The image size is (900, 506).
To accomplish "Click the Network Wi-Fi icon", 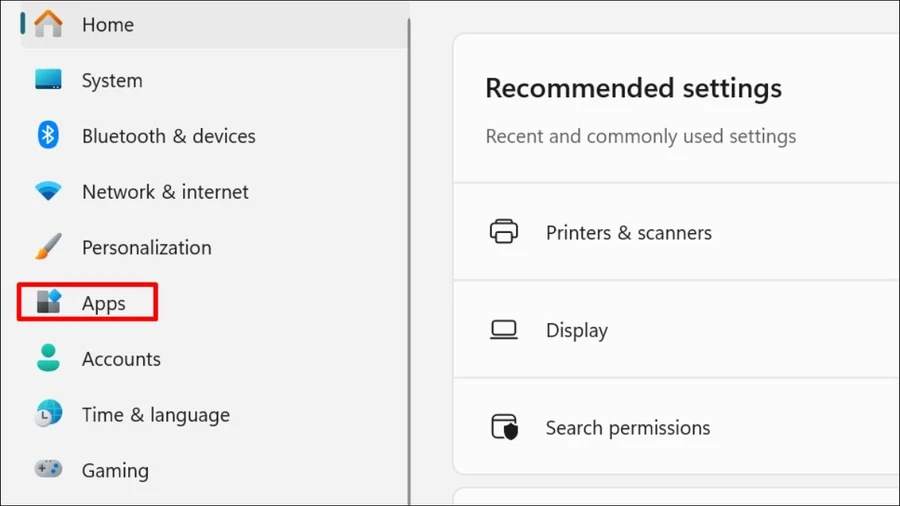I will (x=48, y=190).
